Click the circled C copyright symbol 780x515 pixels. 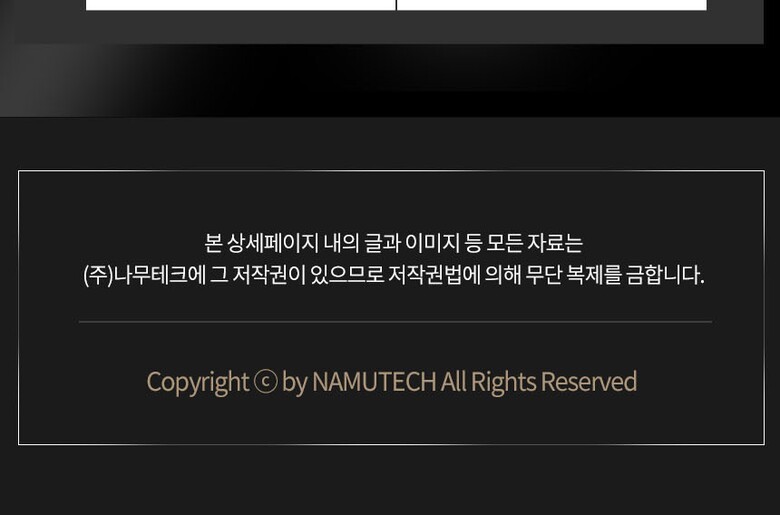click(x=265, y=382)
